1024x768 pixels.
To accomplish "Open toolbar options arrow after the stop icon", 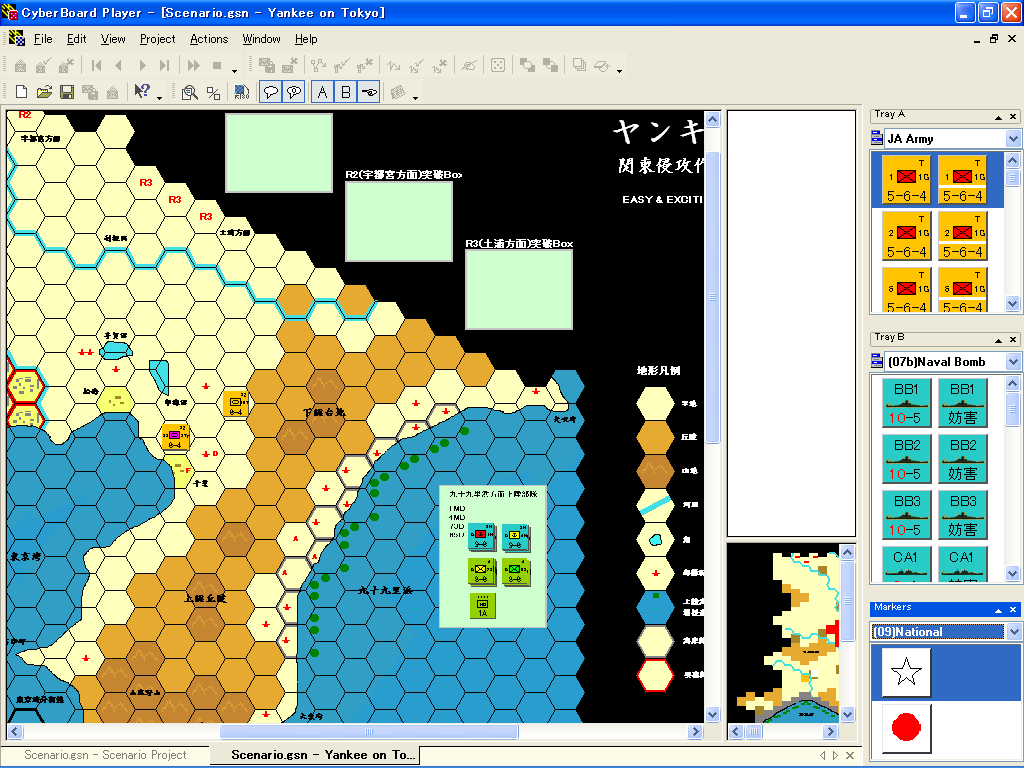I will (234, 70).
